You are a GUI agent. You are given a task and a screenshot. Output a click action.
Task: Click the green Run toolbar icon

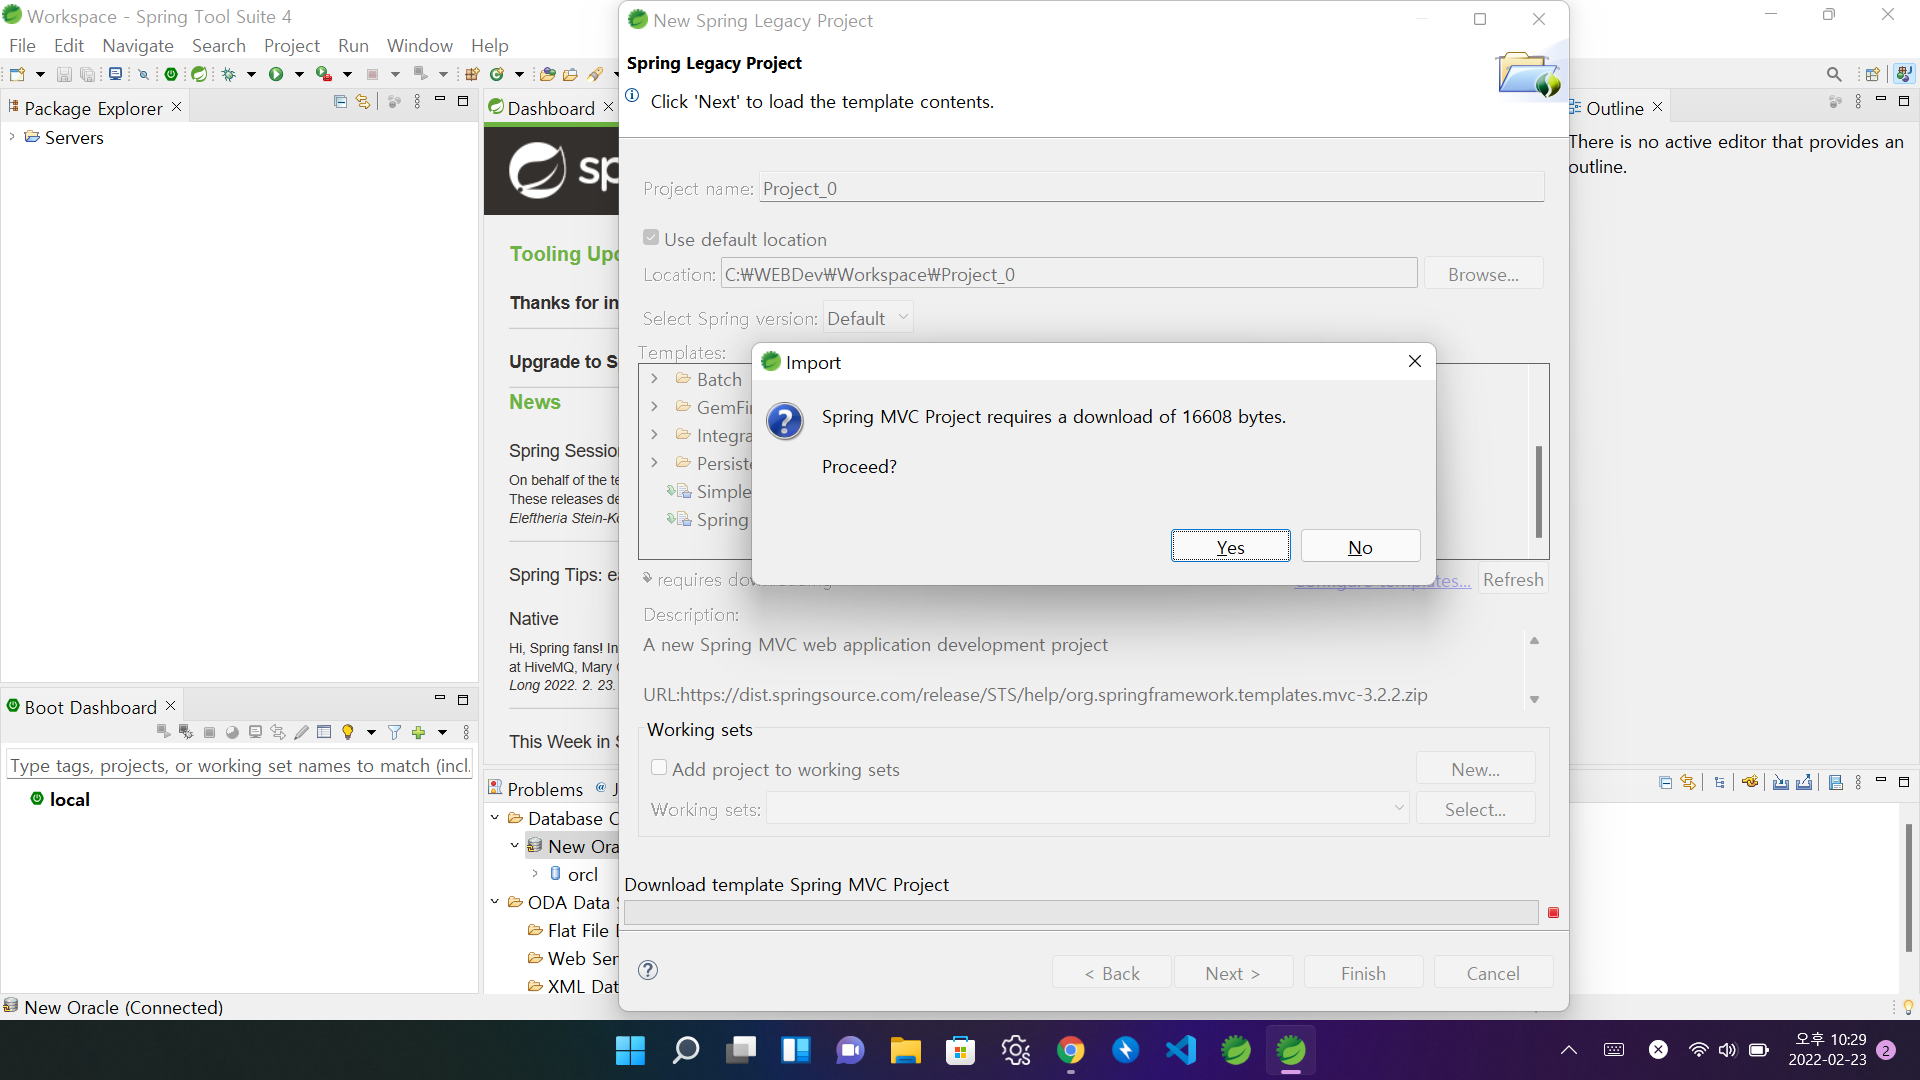pos(276,74)
